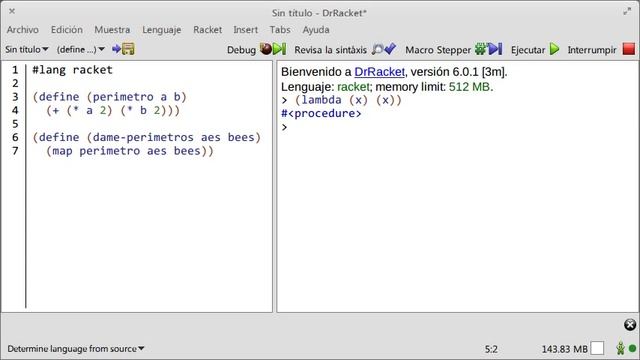Open the (define ...) definitions dropdown

(x=81, y=49)
